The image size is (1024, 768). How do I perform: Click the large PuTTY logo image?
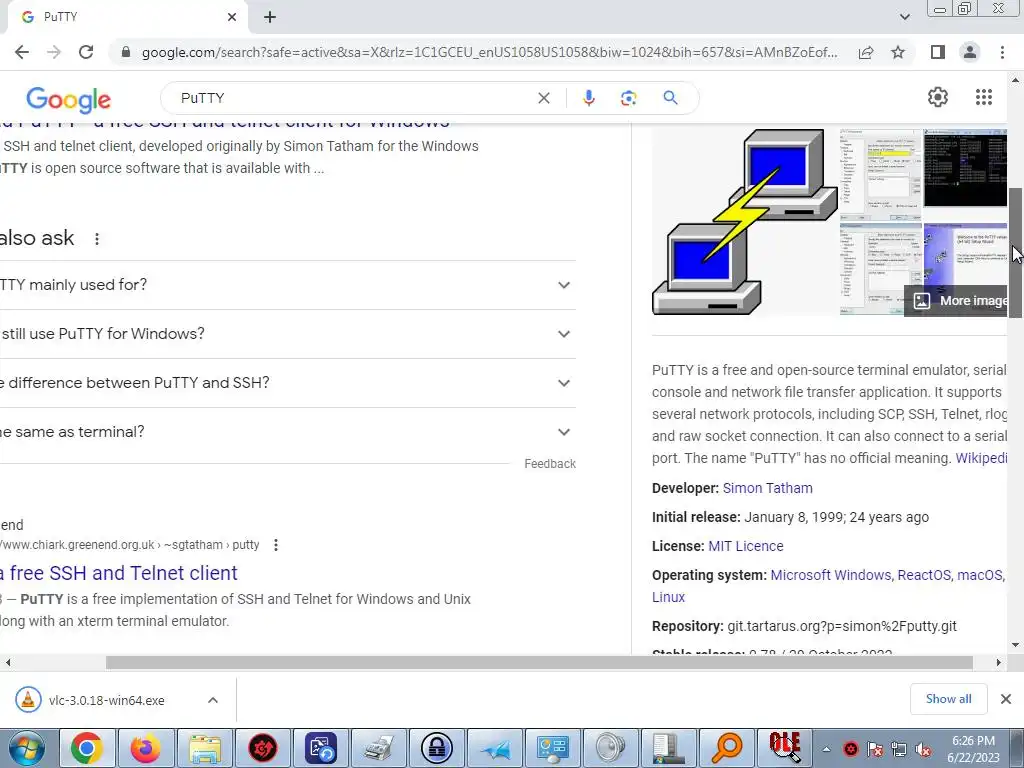(x=744, y=222)
